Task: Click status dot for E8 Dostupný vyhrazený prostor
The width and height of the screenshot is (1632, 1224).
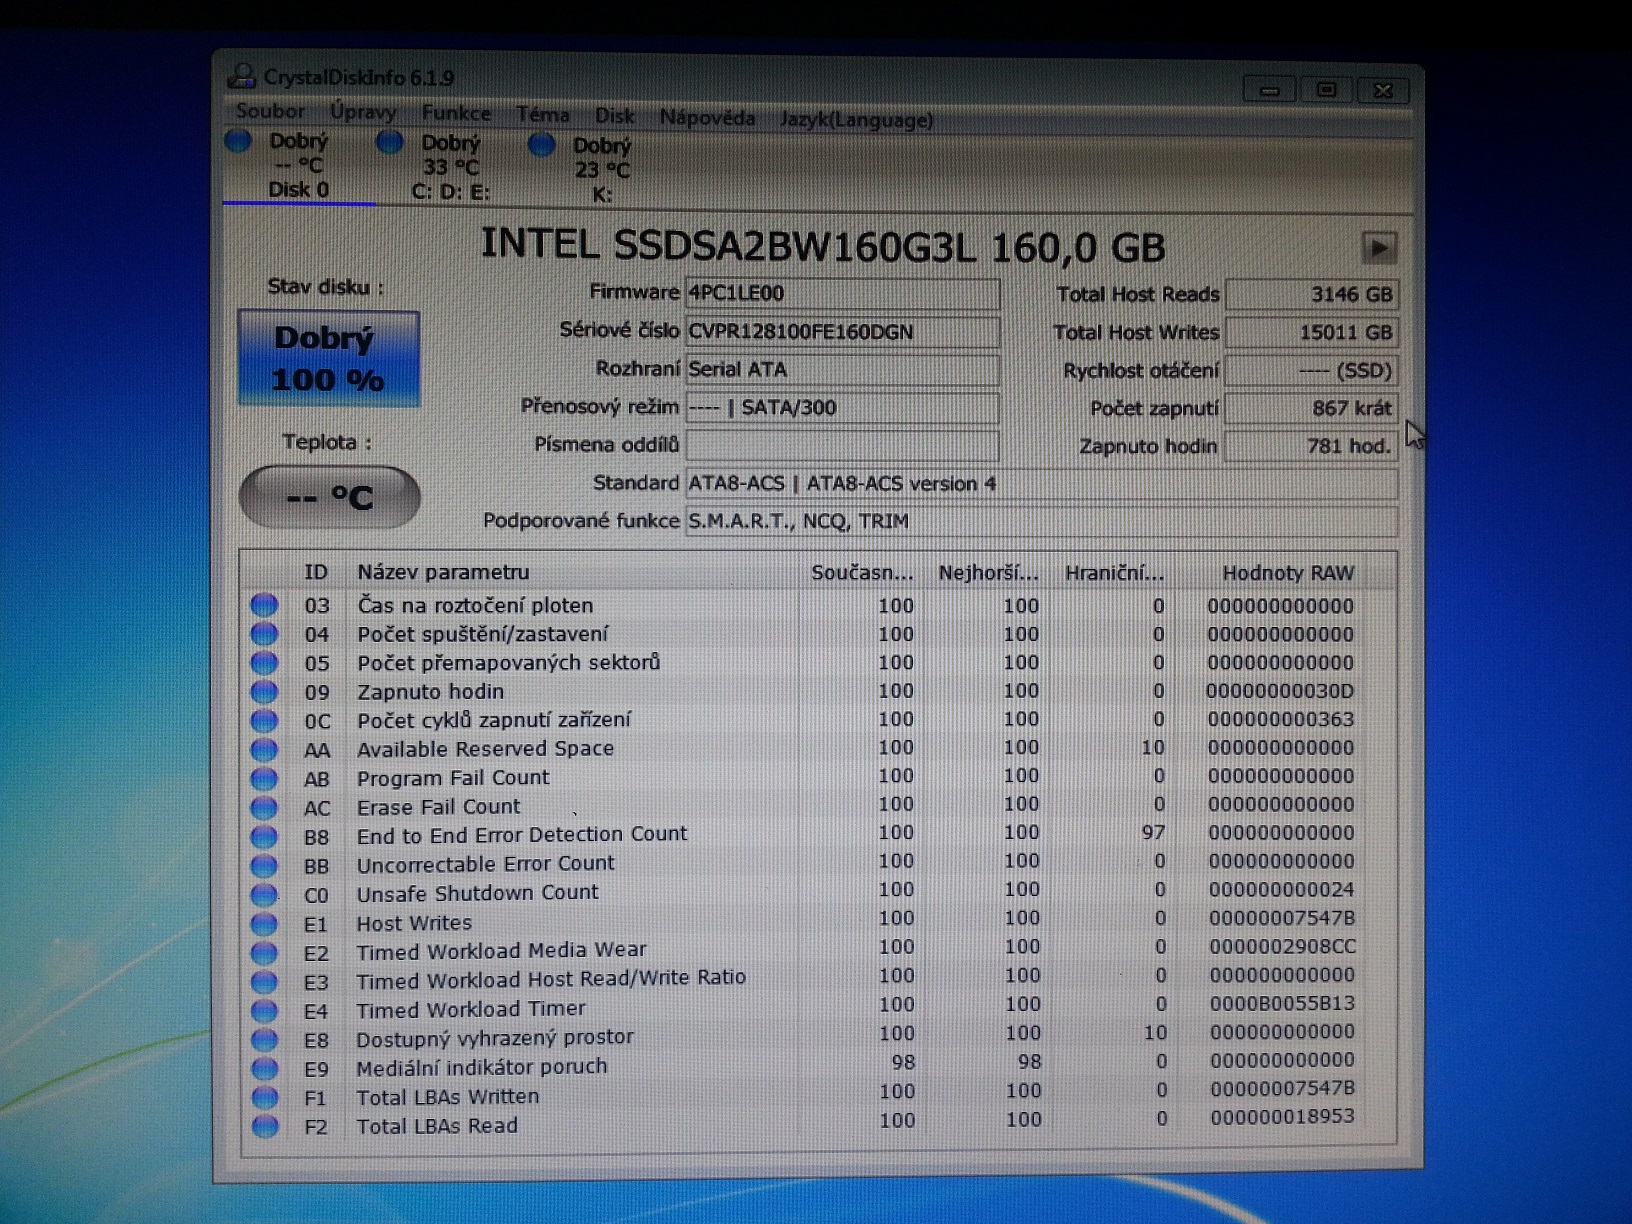Action: 264,1039
